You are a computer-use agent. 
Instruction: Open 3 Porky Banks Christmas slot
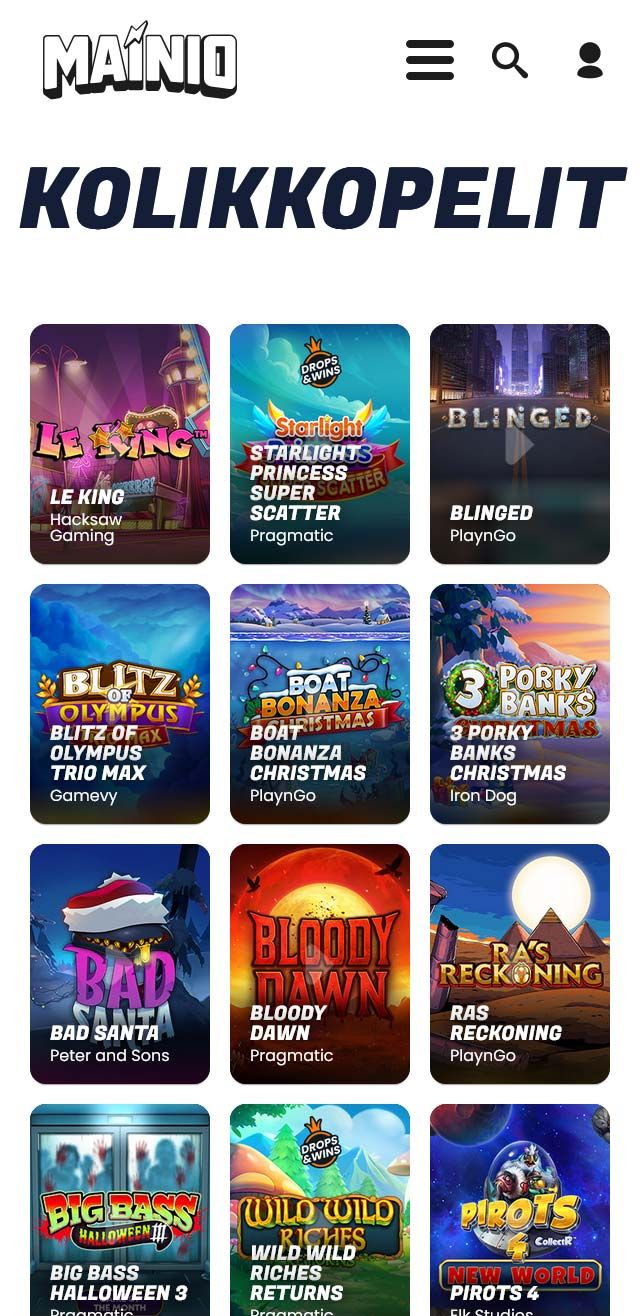[520, 704]
